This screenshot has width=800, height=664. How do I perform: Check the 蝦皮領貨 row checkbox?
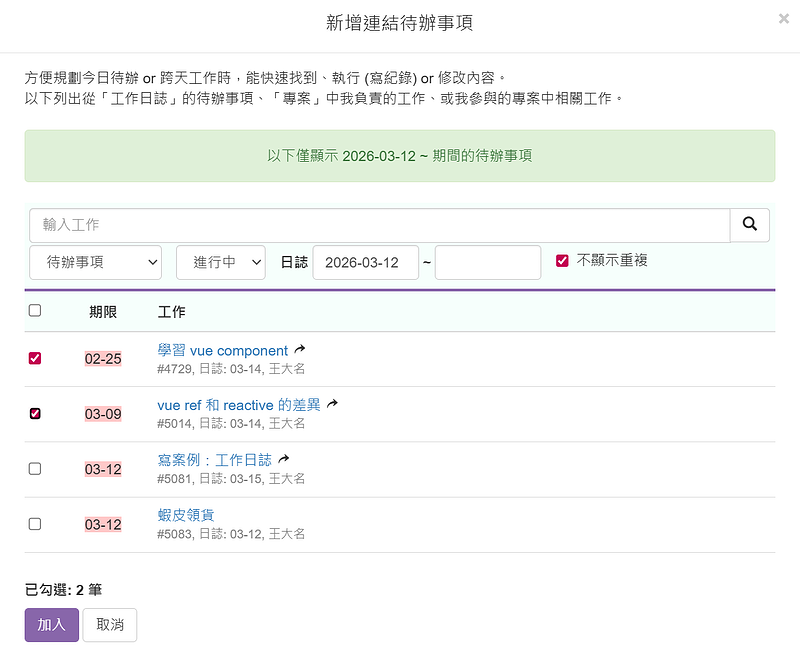(x=35, y=523)
